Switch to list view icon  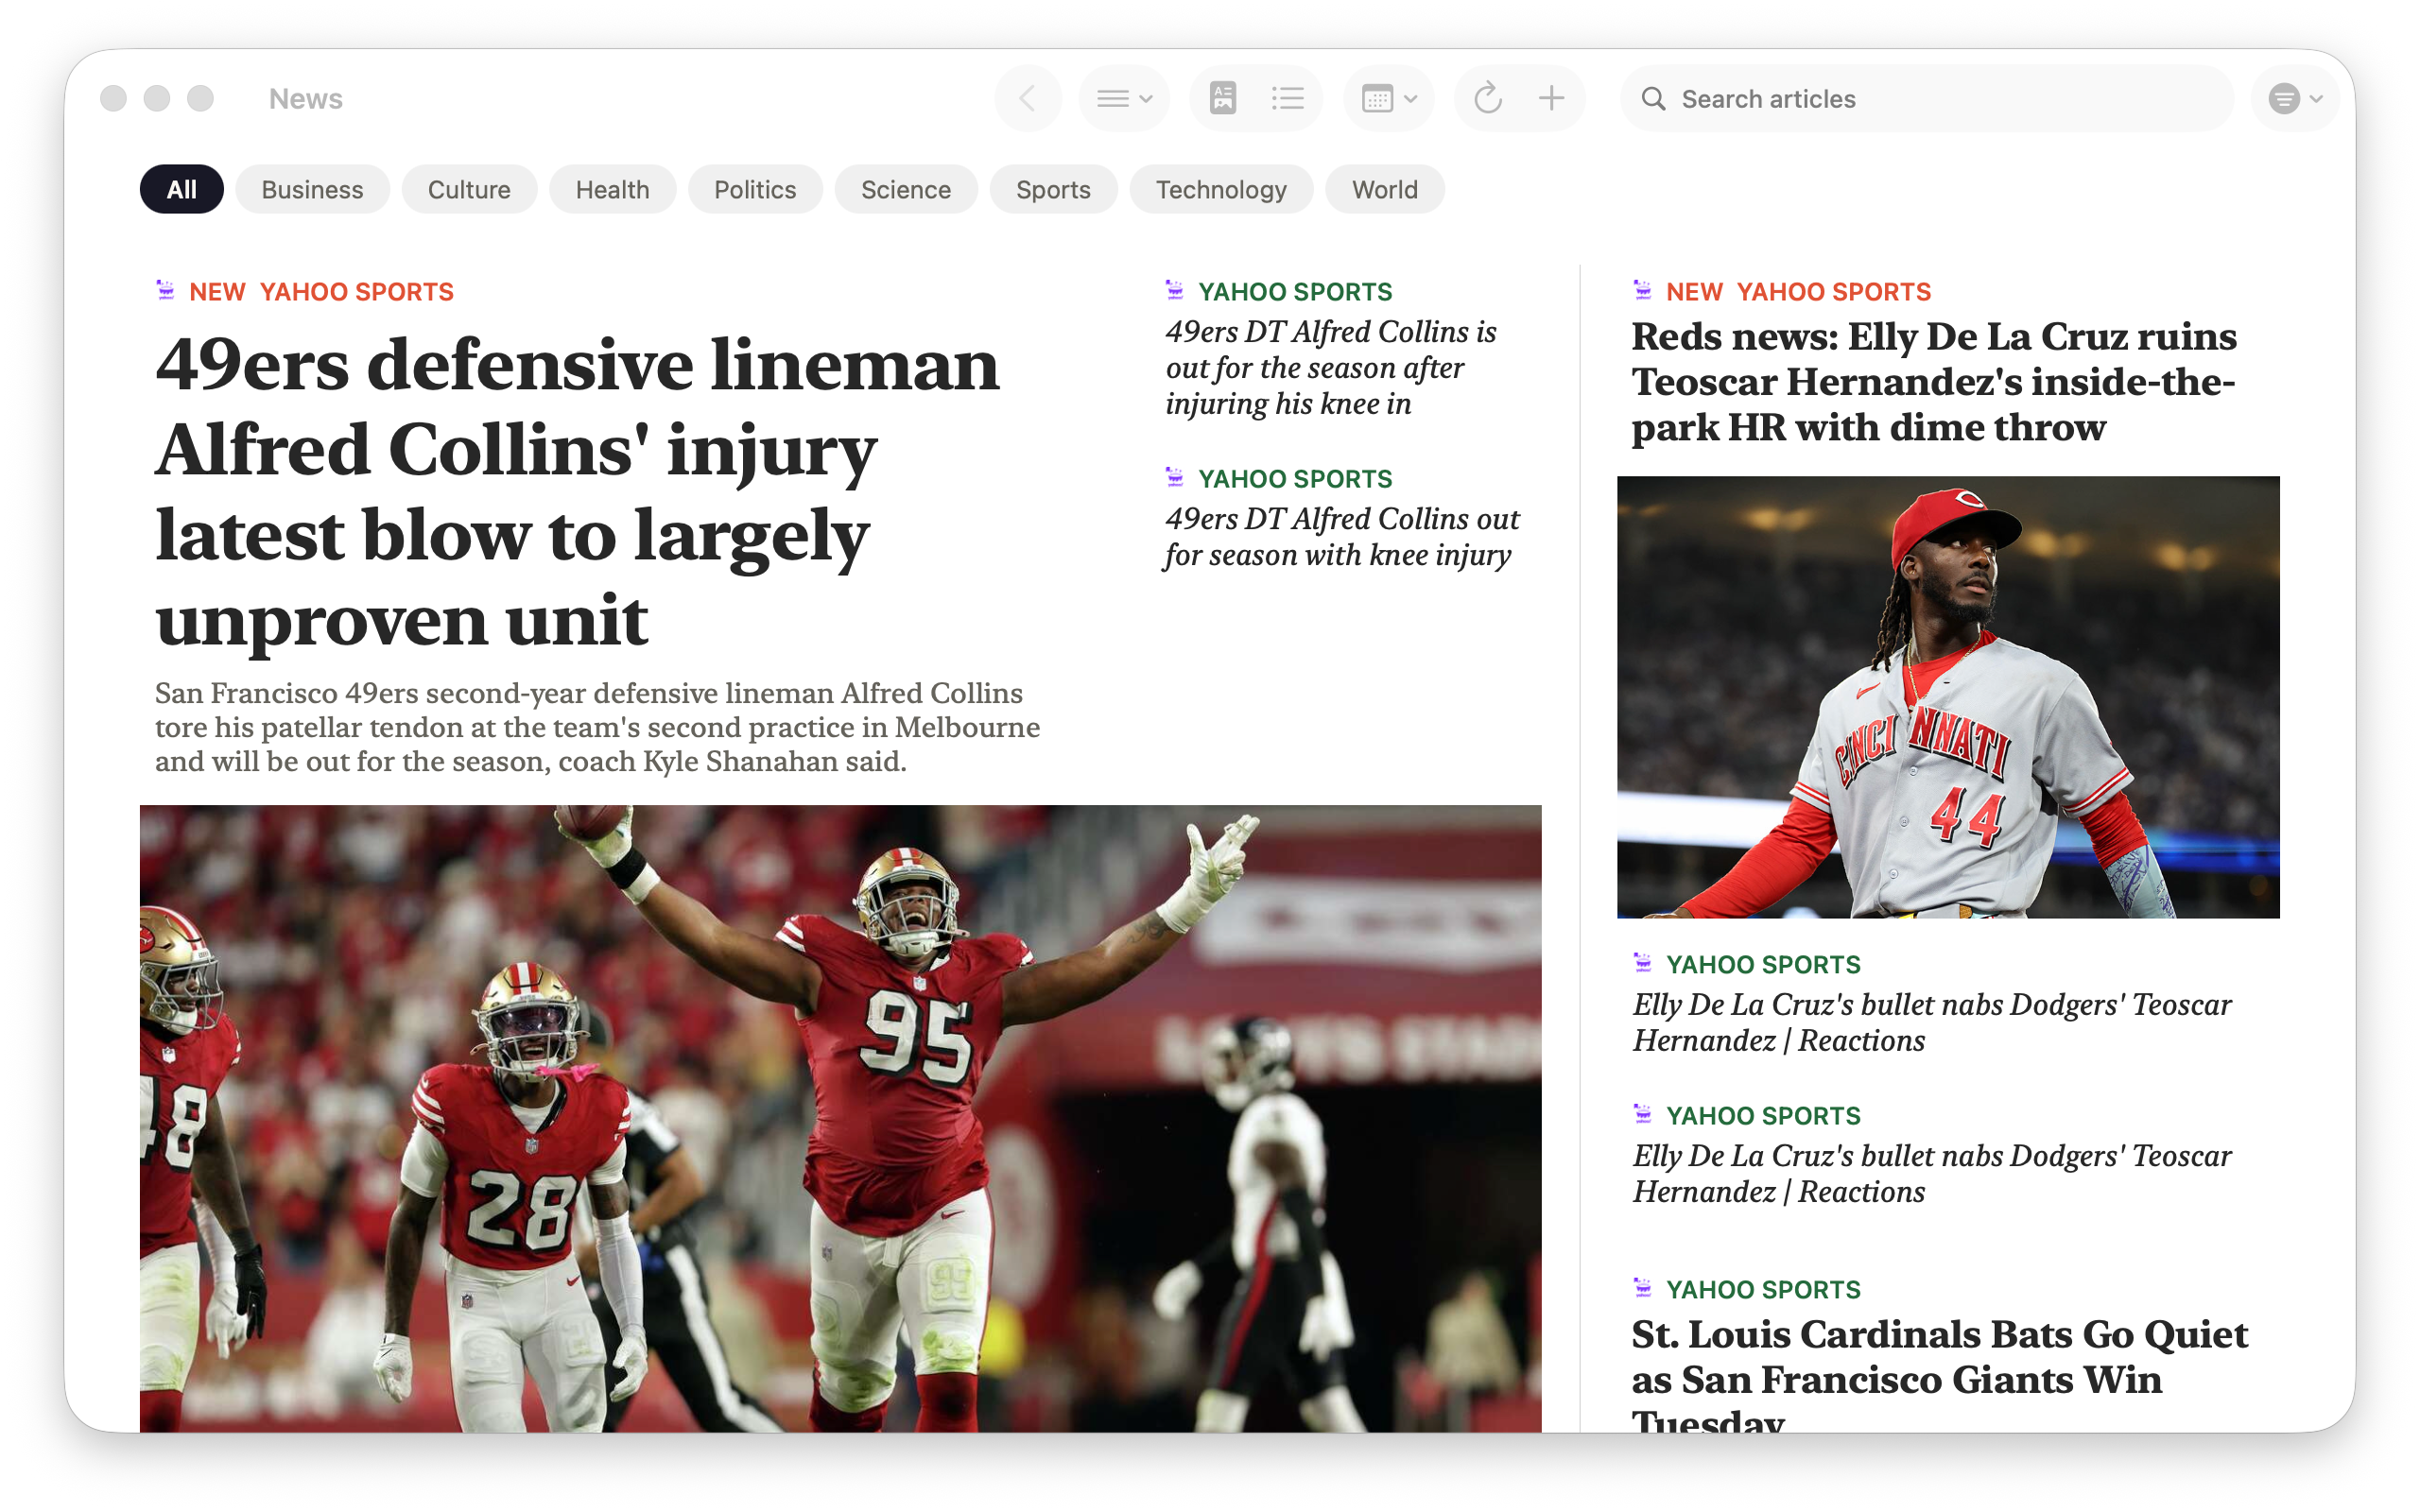[1288, 98]
